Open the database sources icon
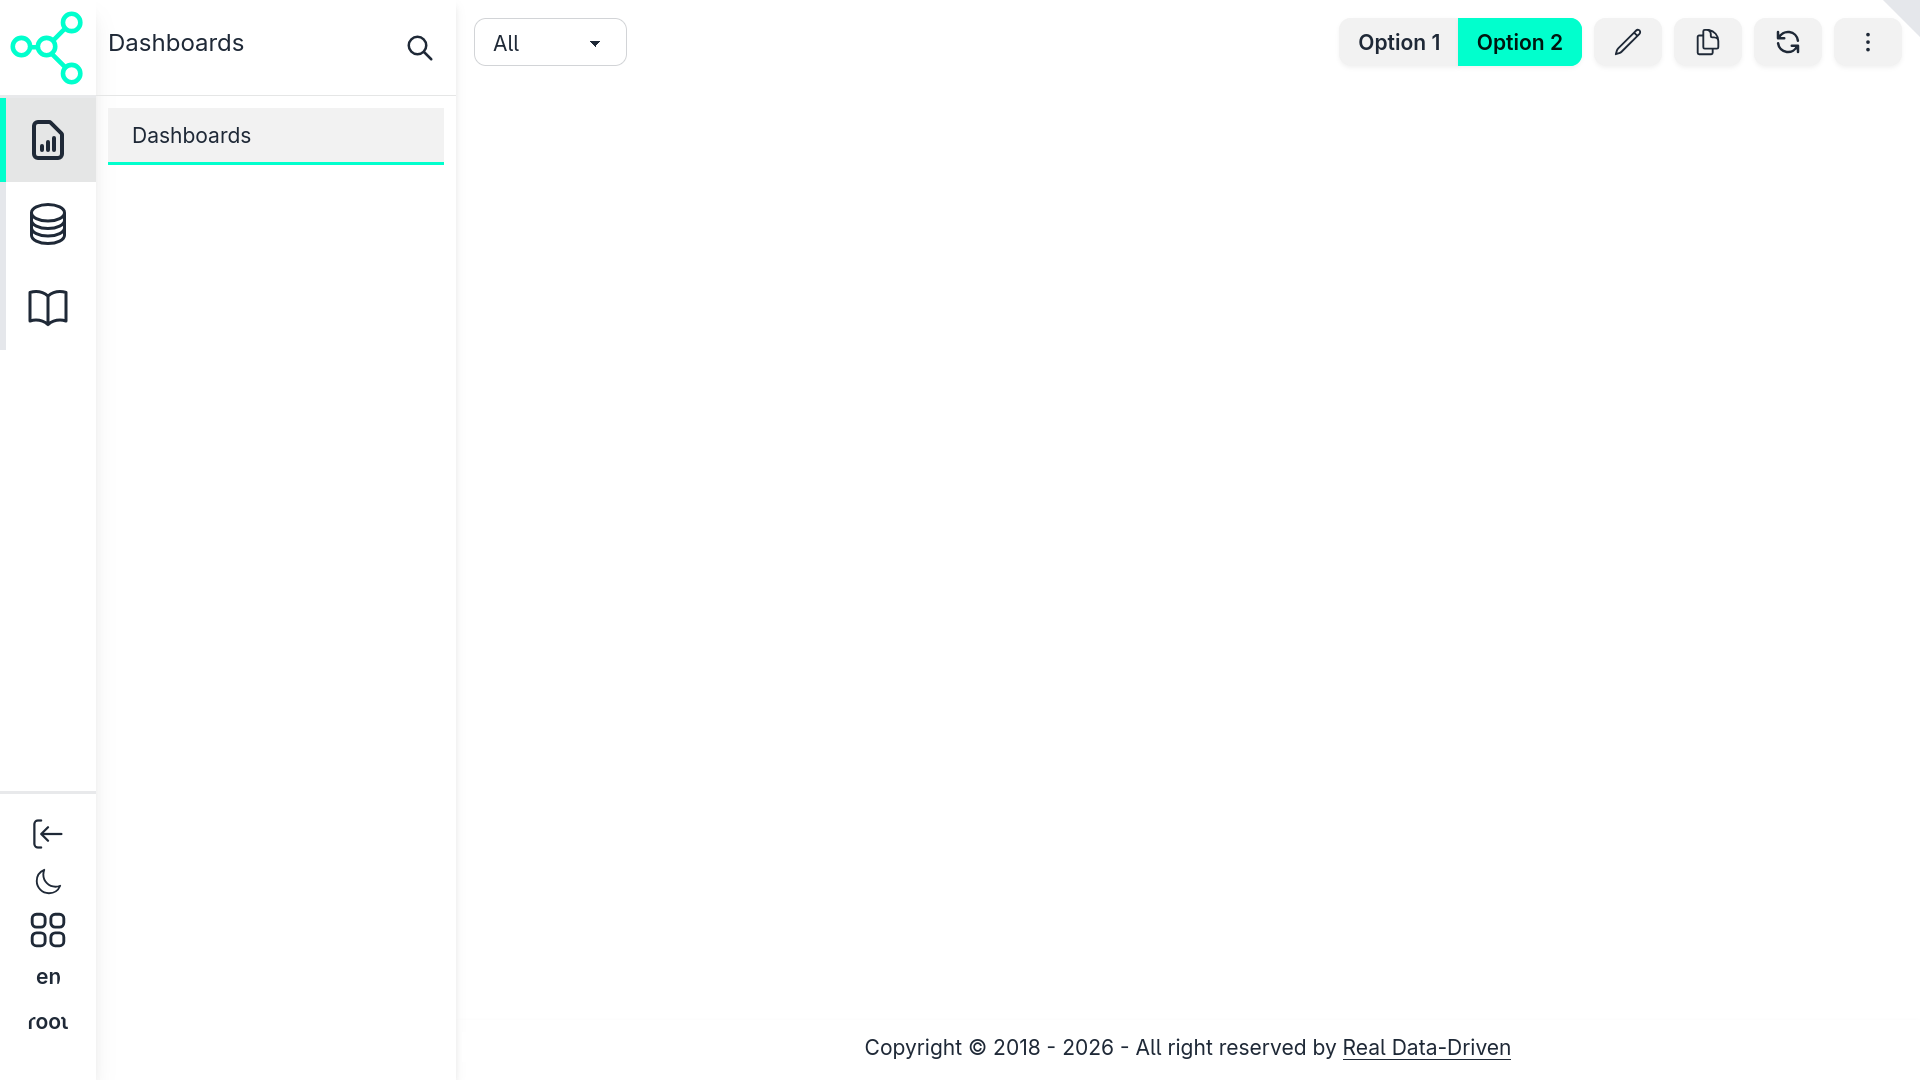 (x=48, y=224)
